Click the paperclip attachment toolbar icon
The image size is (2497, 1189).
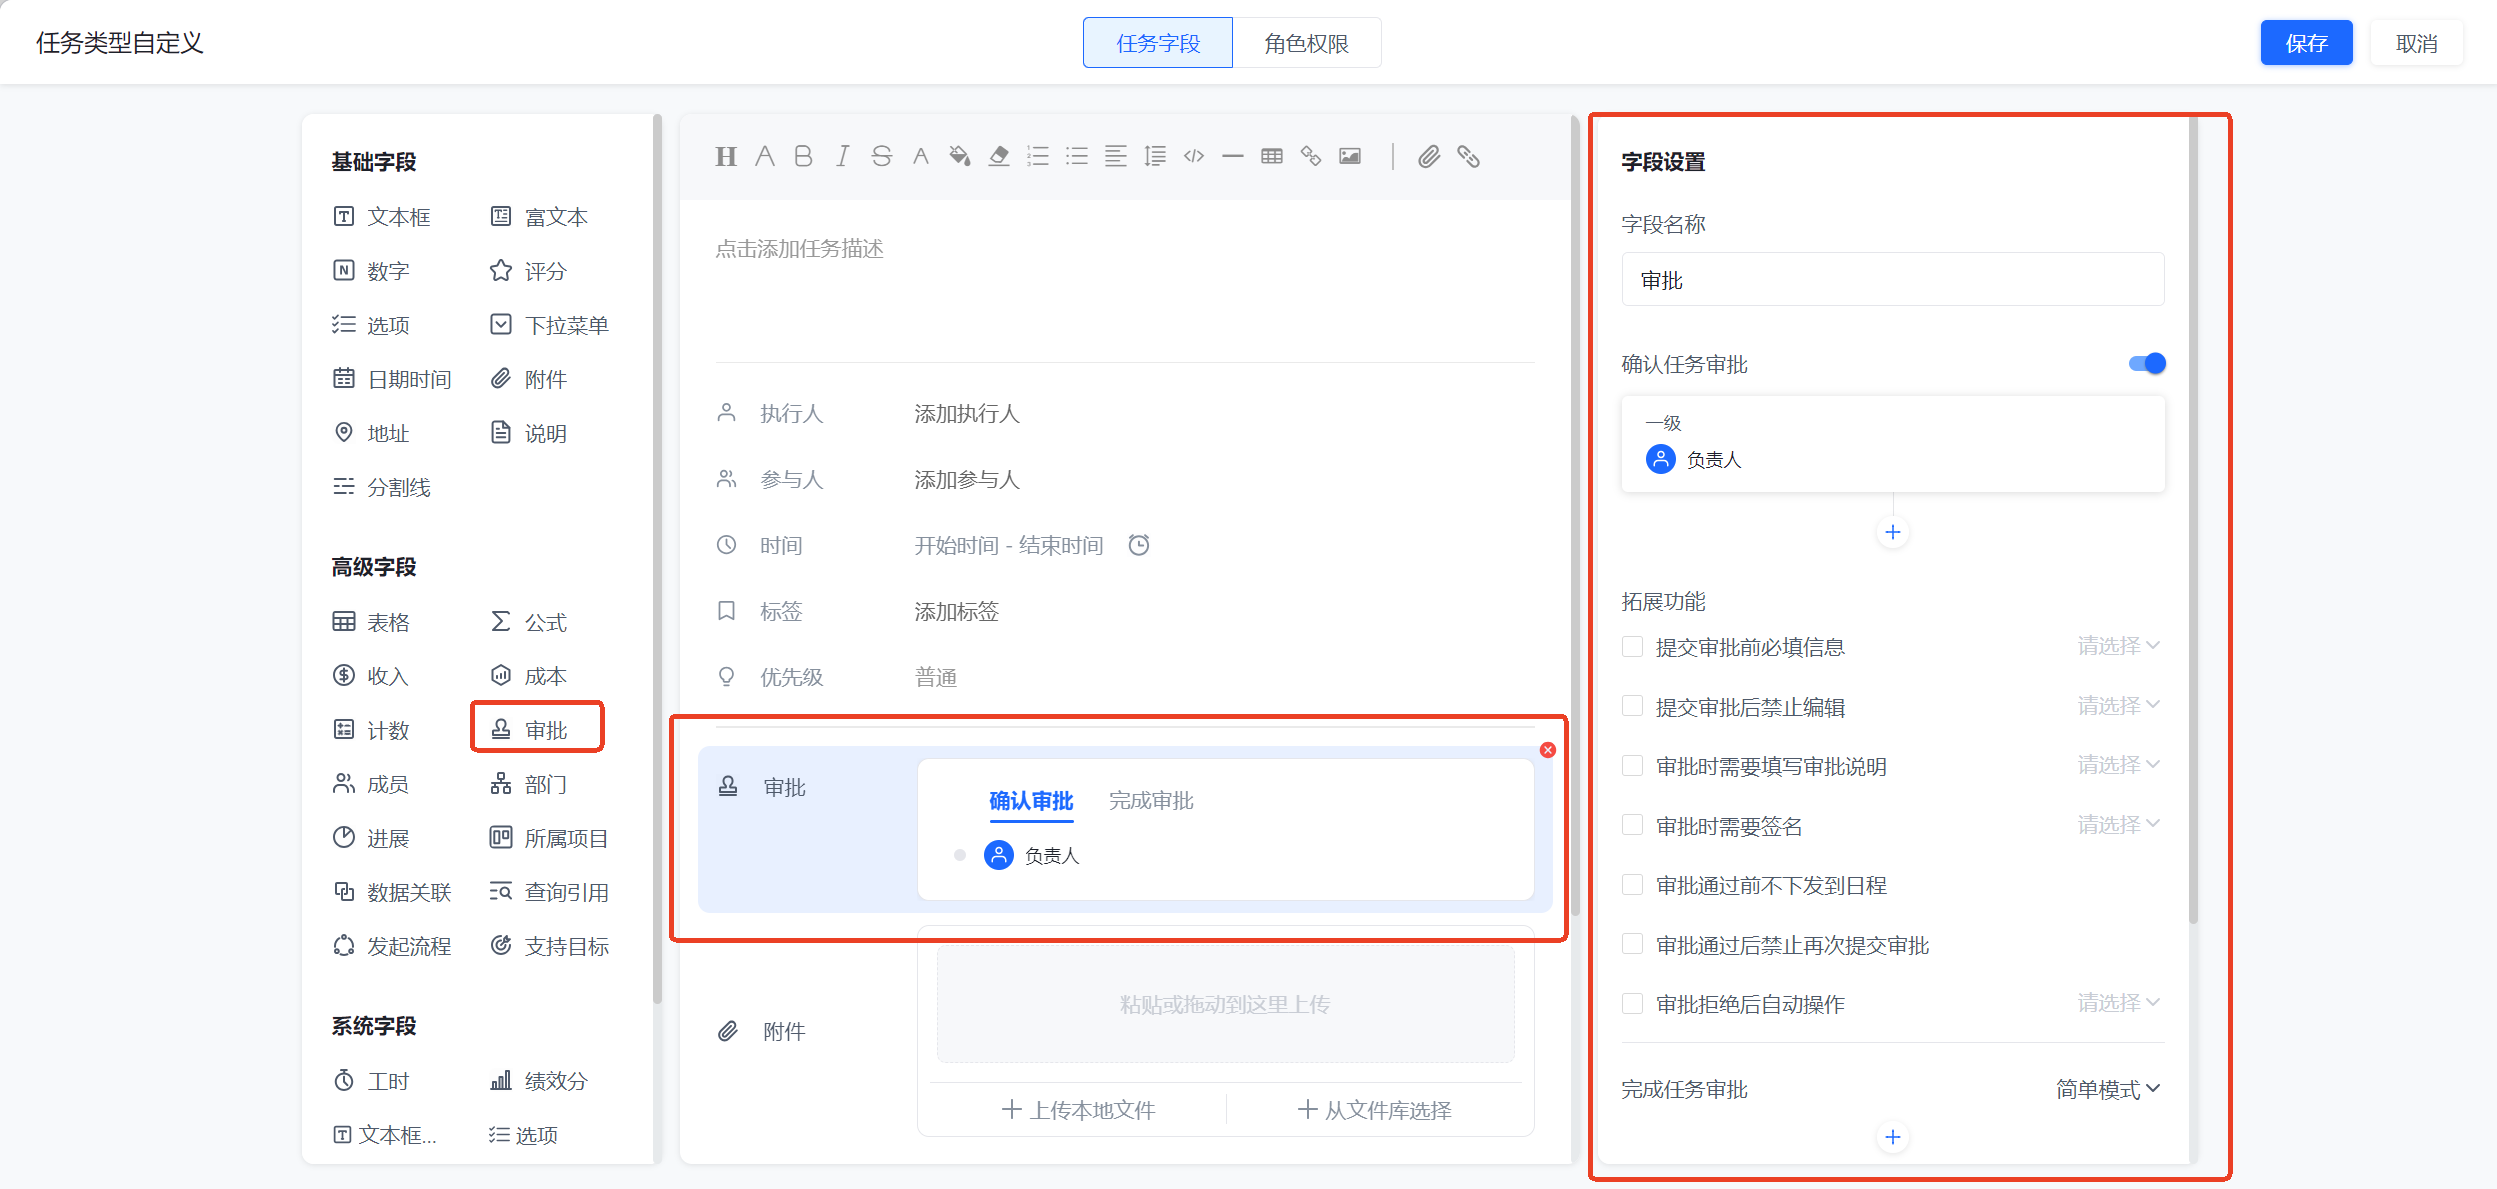click(1429, 156)
